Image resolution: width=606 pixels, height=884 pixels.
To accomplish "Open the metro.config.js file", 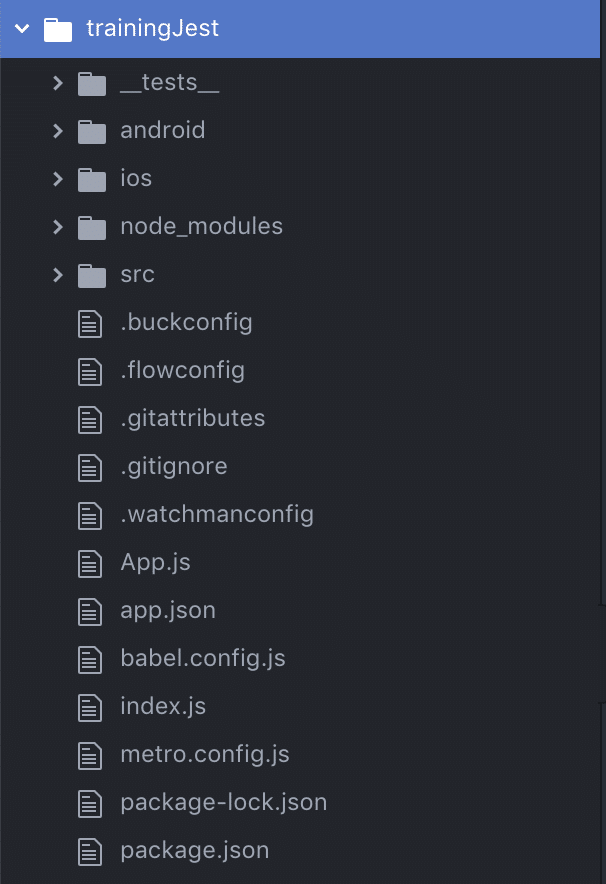I will (204, 755).
